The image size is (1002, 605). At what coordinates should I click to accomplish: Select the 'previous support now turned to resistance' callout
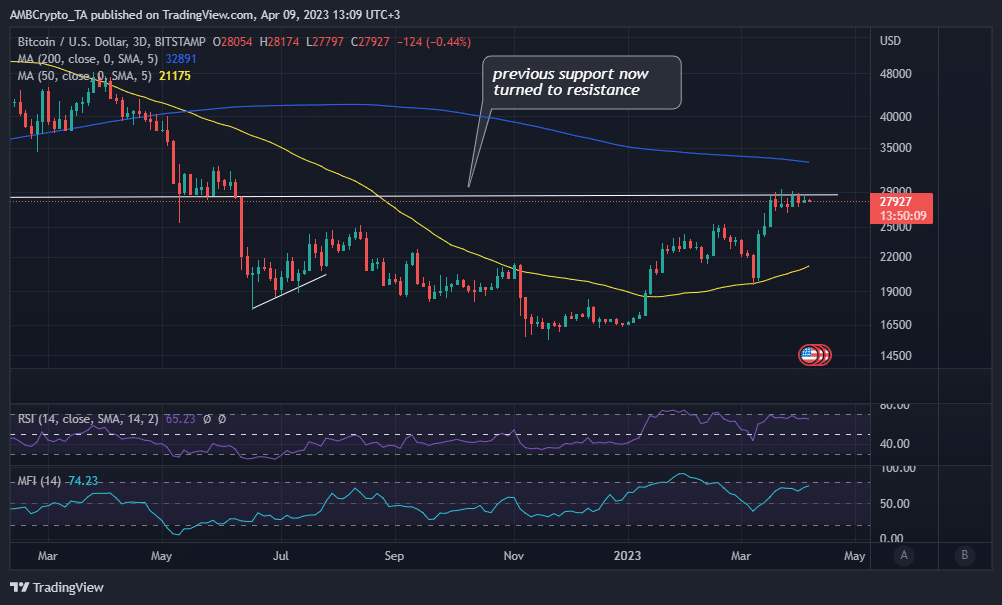pyautogui.click(x=581, y=82)
